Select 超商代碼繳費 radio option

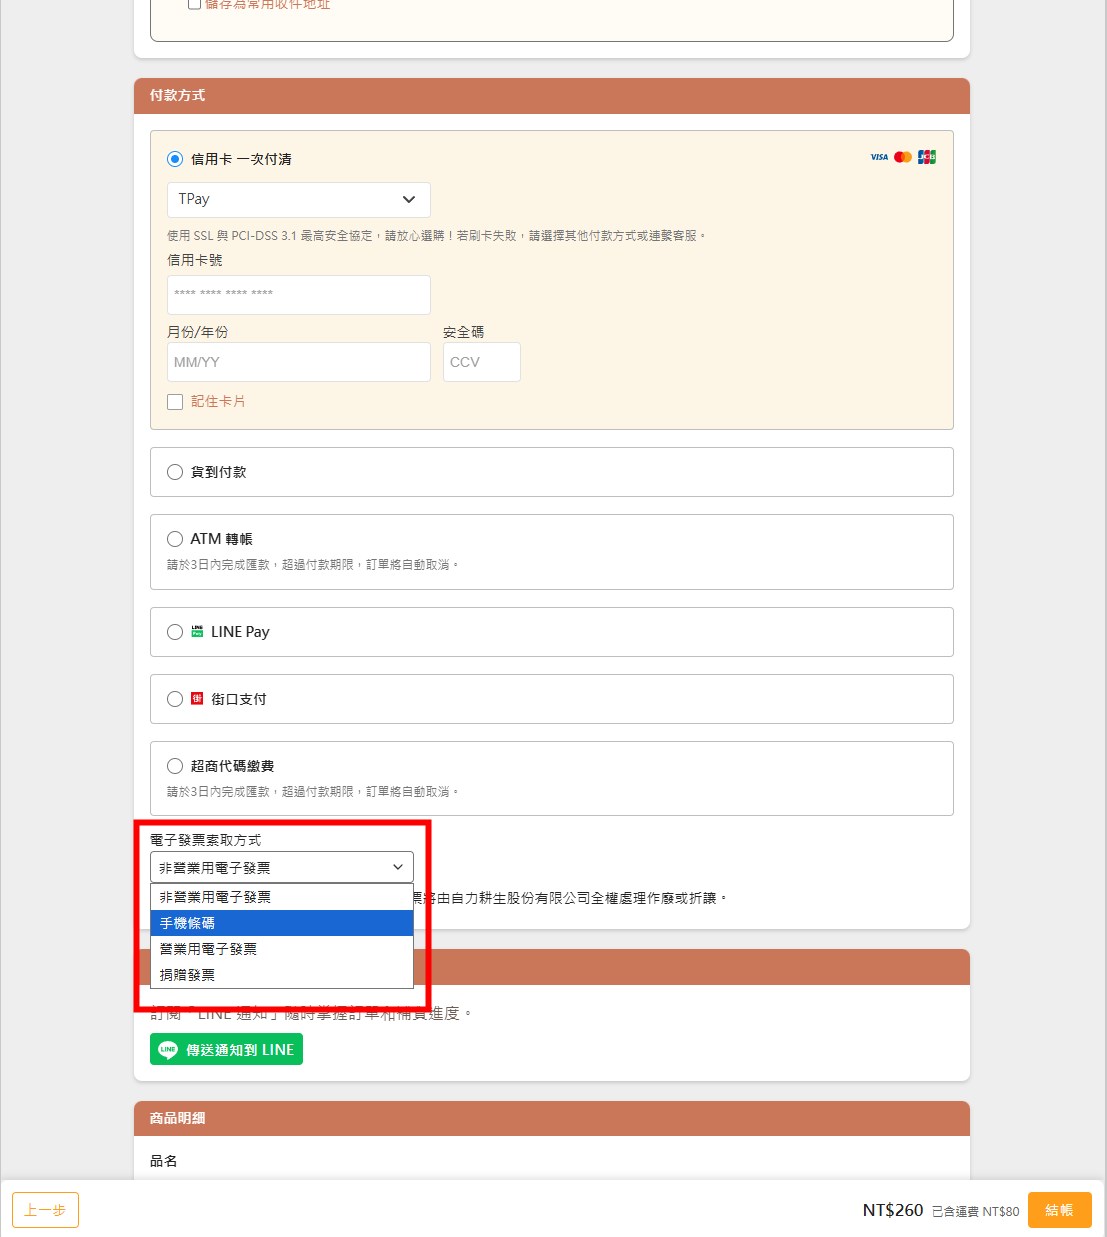(175, 766)
